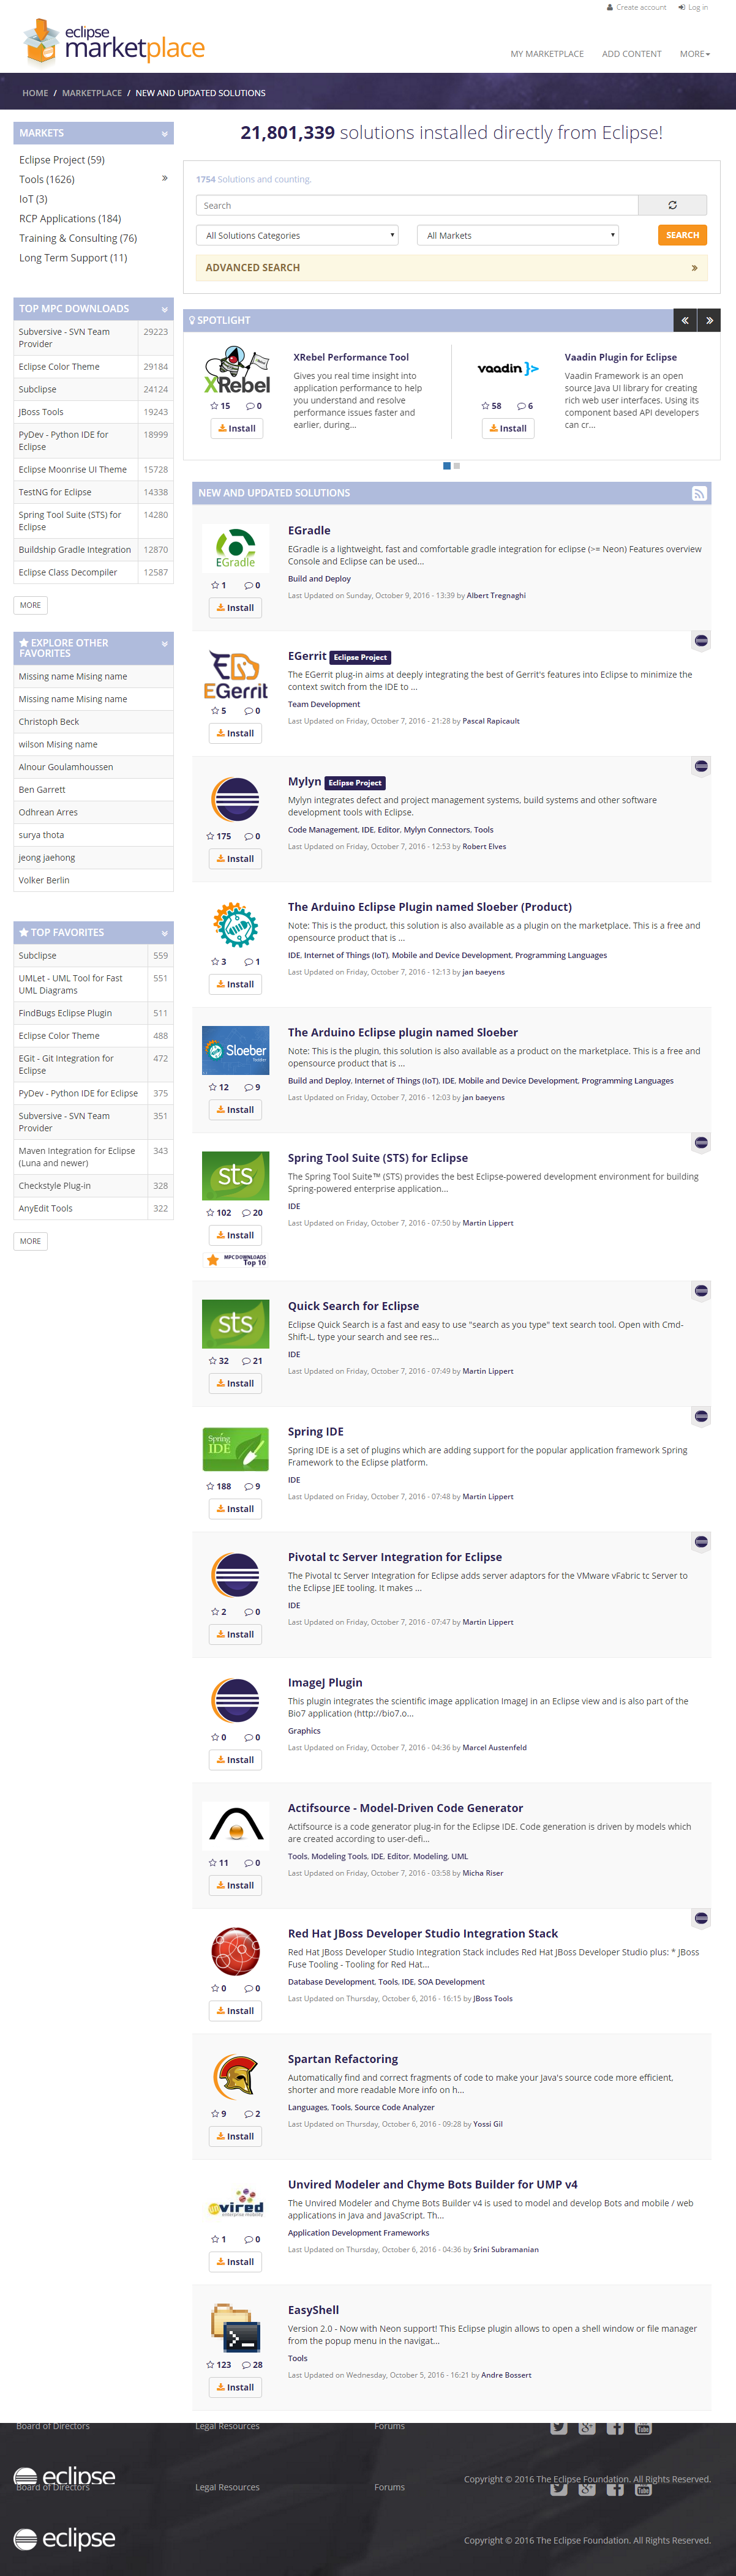Open the Spartan Refactoring helmet logo
The image size is (736, 2576).
(236, 2076)
